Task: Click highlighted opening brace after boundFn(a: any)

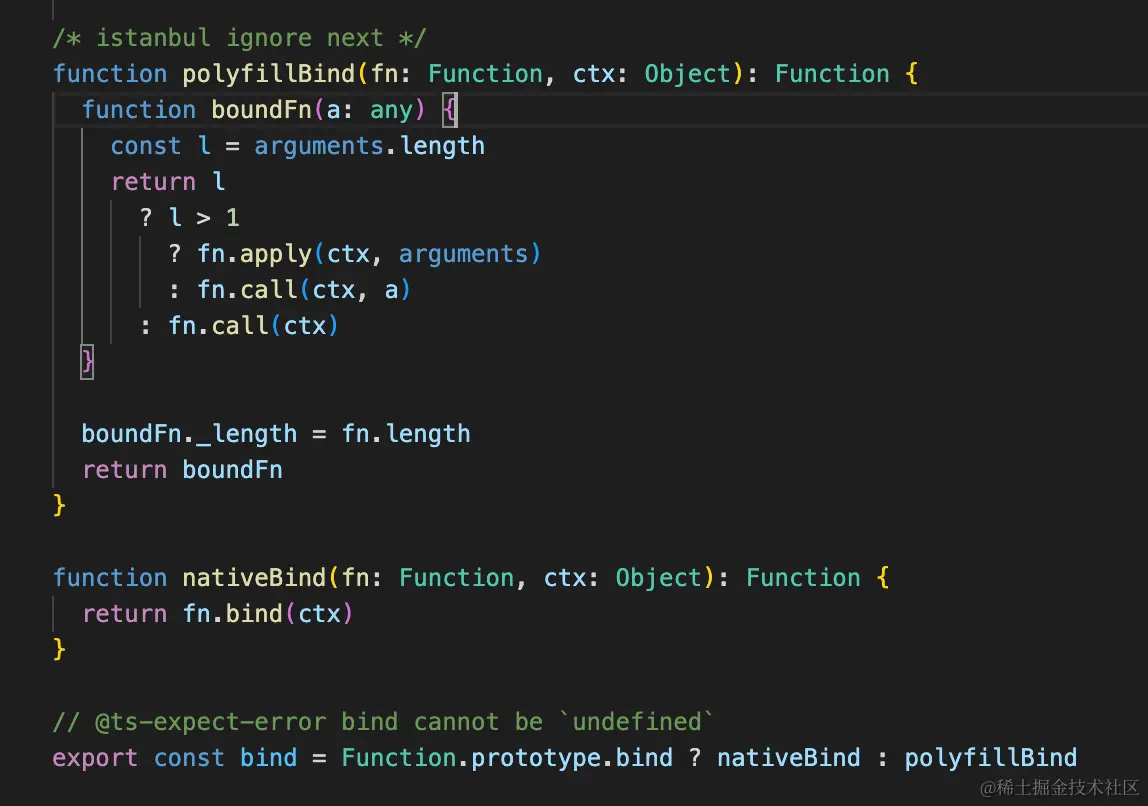Action: pyautogui.click(x=450, y=110)
